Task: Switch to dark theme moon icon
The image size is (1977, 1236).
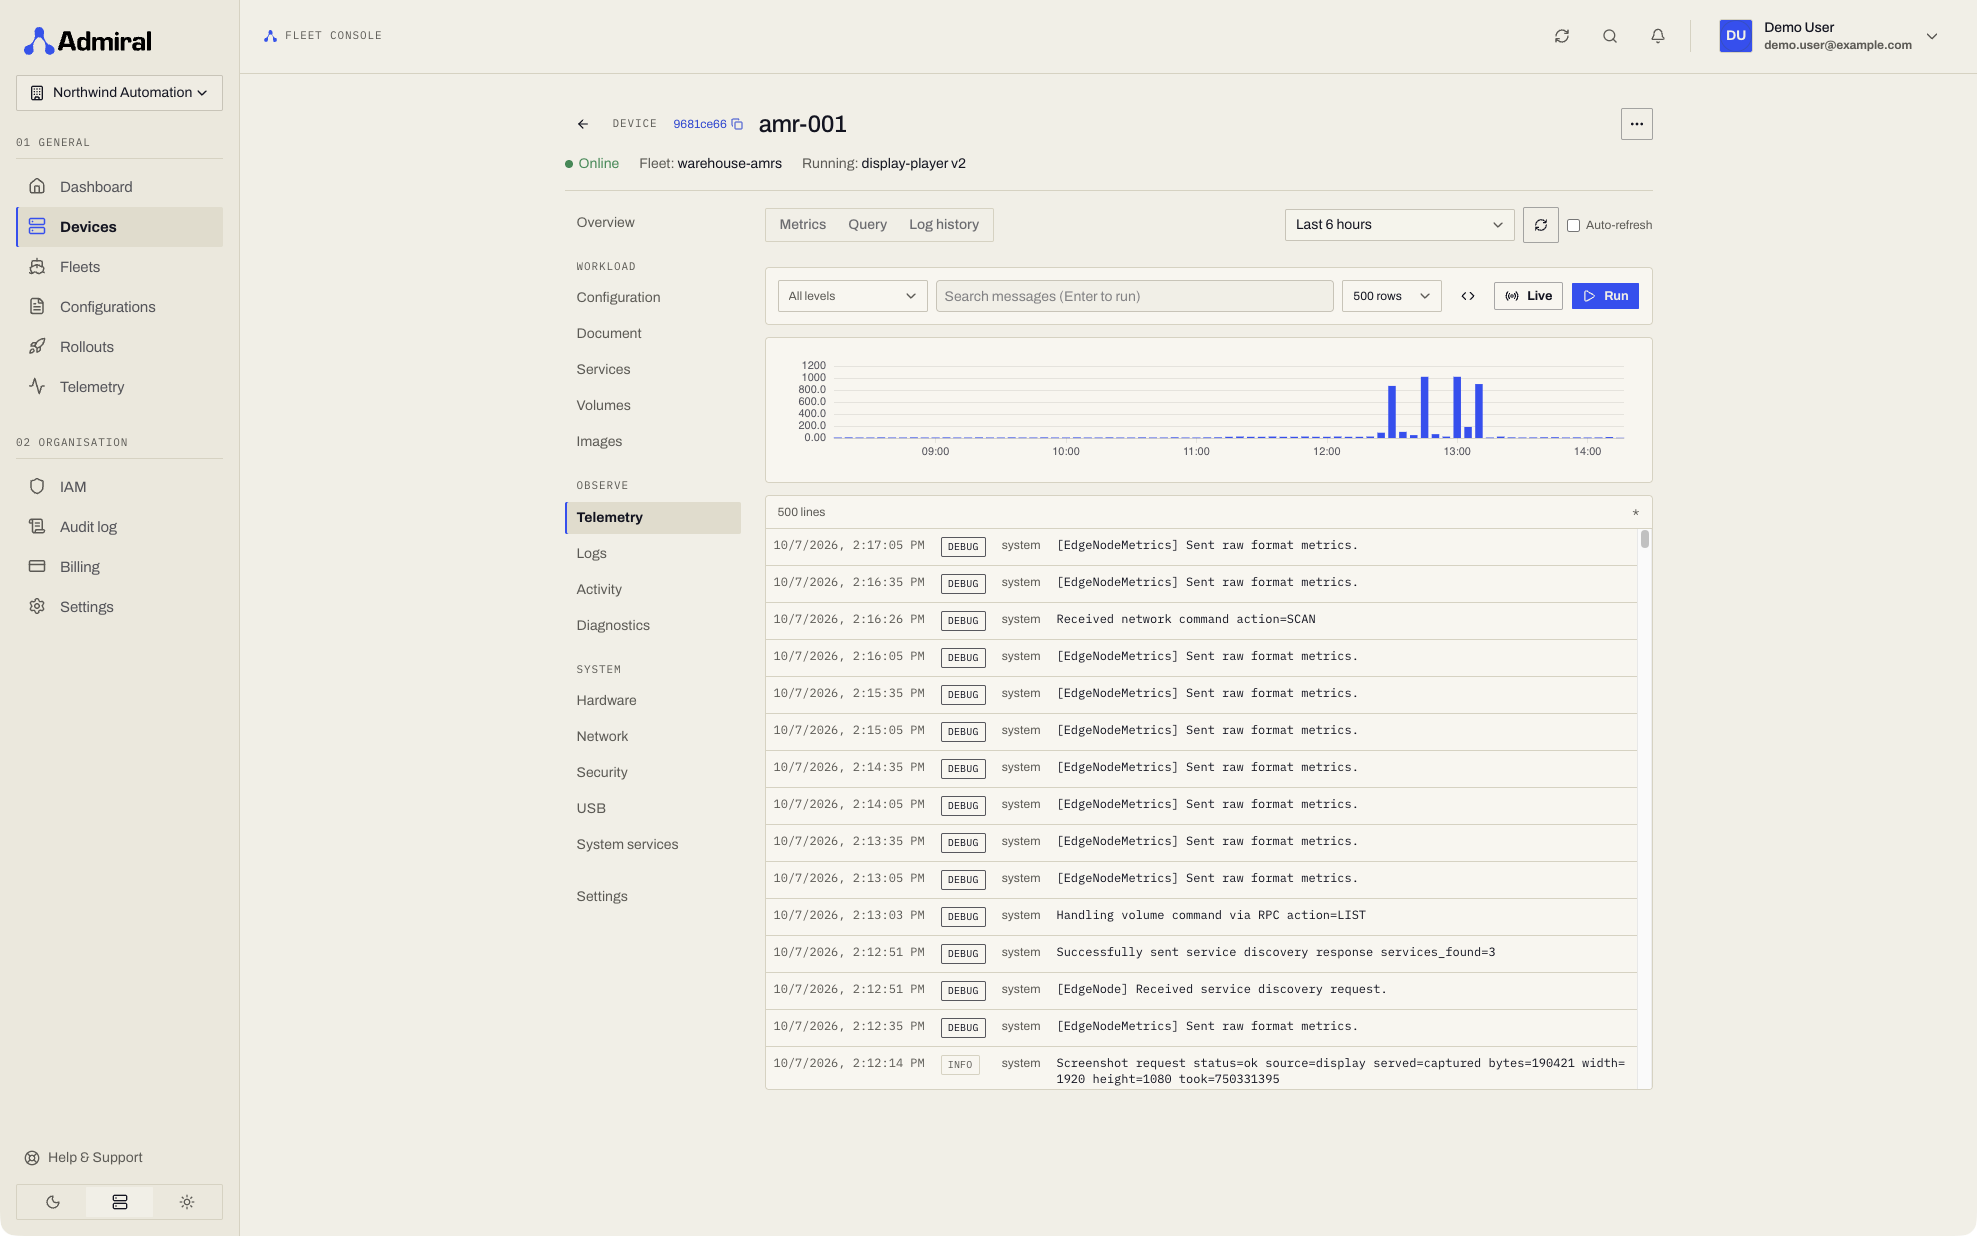Action: click(53, 1202)
